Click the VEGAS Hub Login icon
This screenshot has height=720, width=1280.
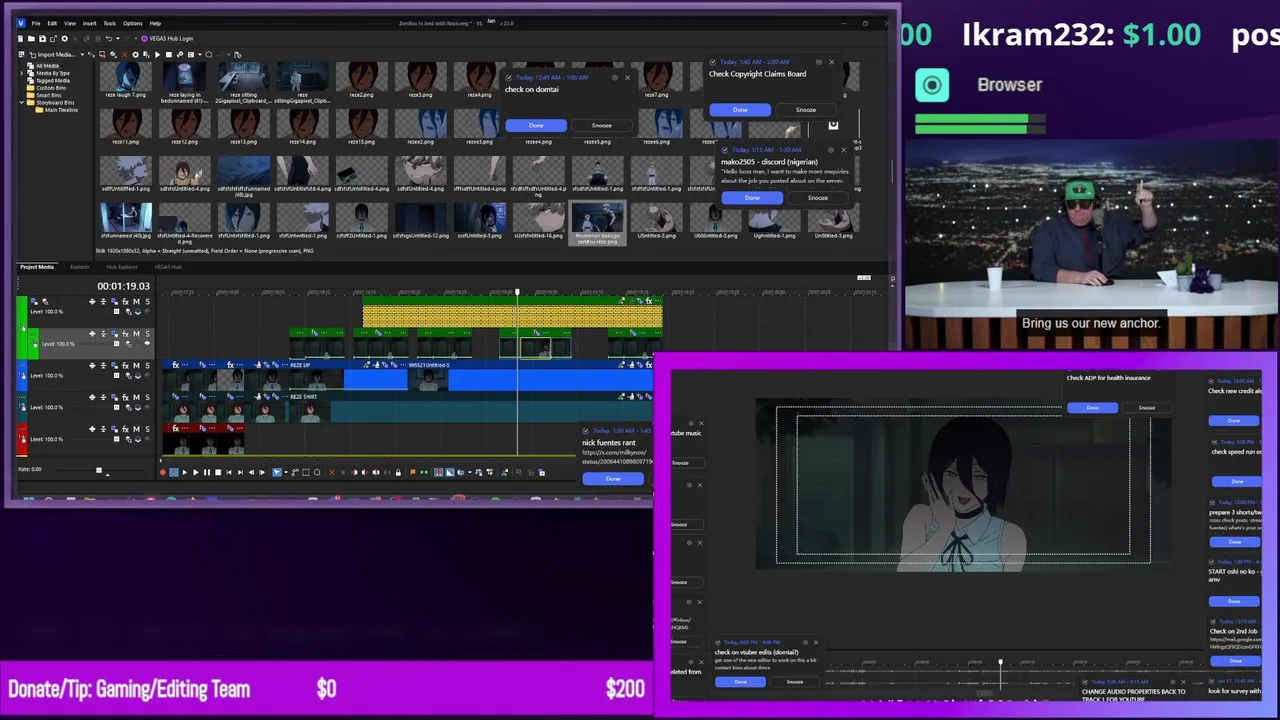(x=144, y=39)
